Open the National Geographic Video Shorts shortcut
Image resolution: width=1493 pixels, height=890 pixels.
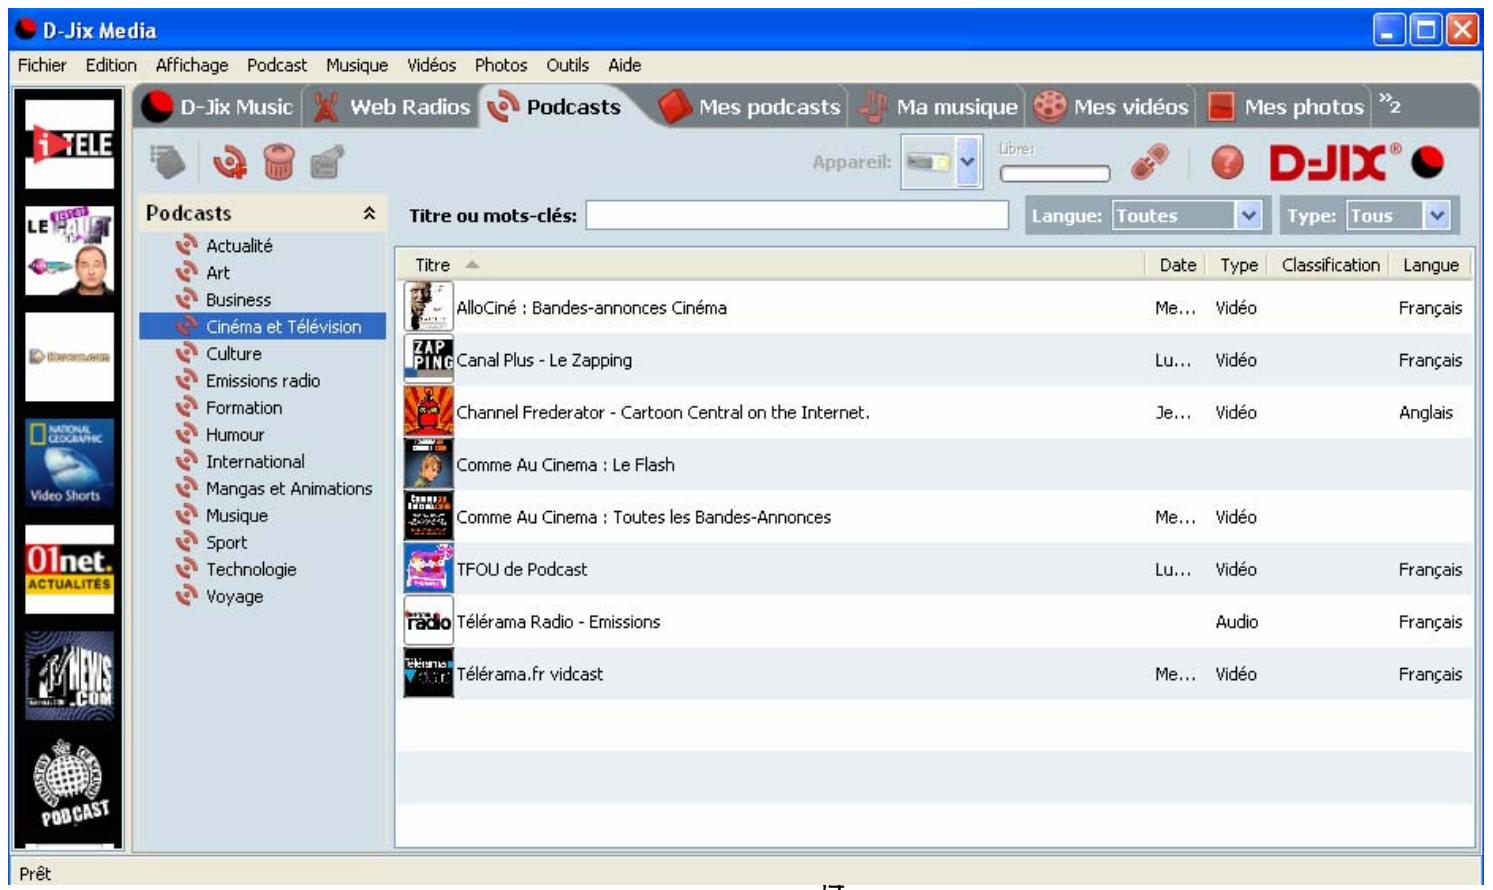[x=69, y=464]
